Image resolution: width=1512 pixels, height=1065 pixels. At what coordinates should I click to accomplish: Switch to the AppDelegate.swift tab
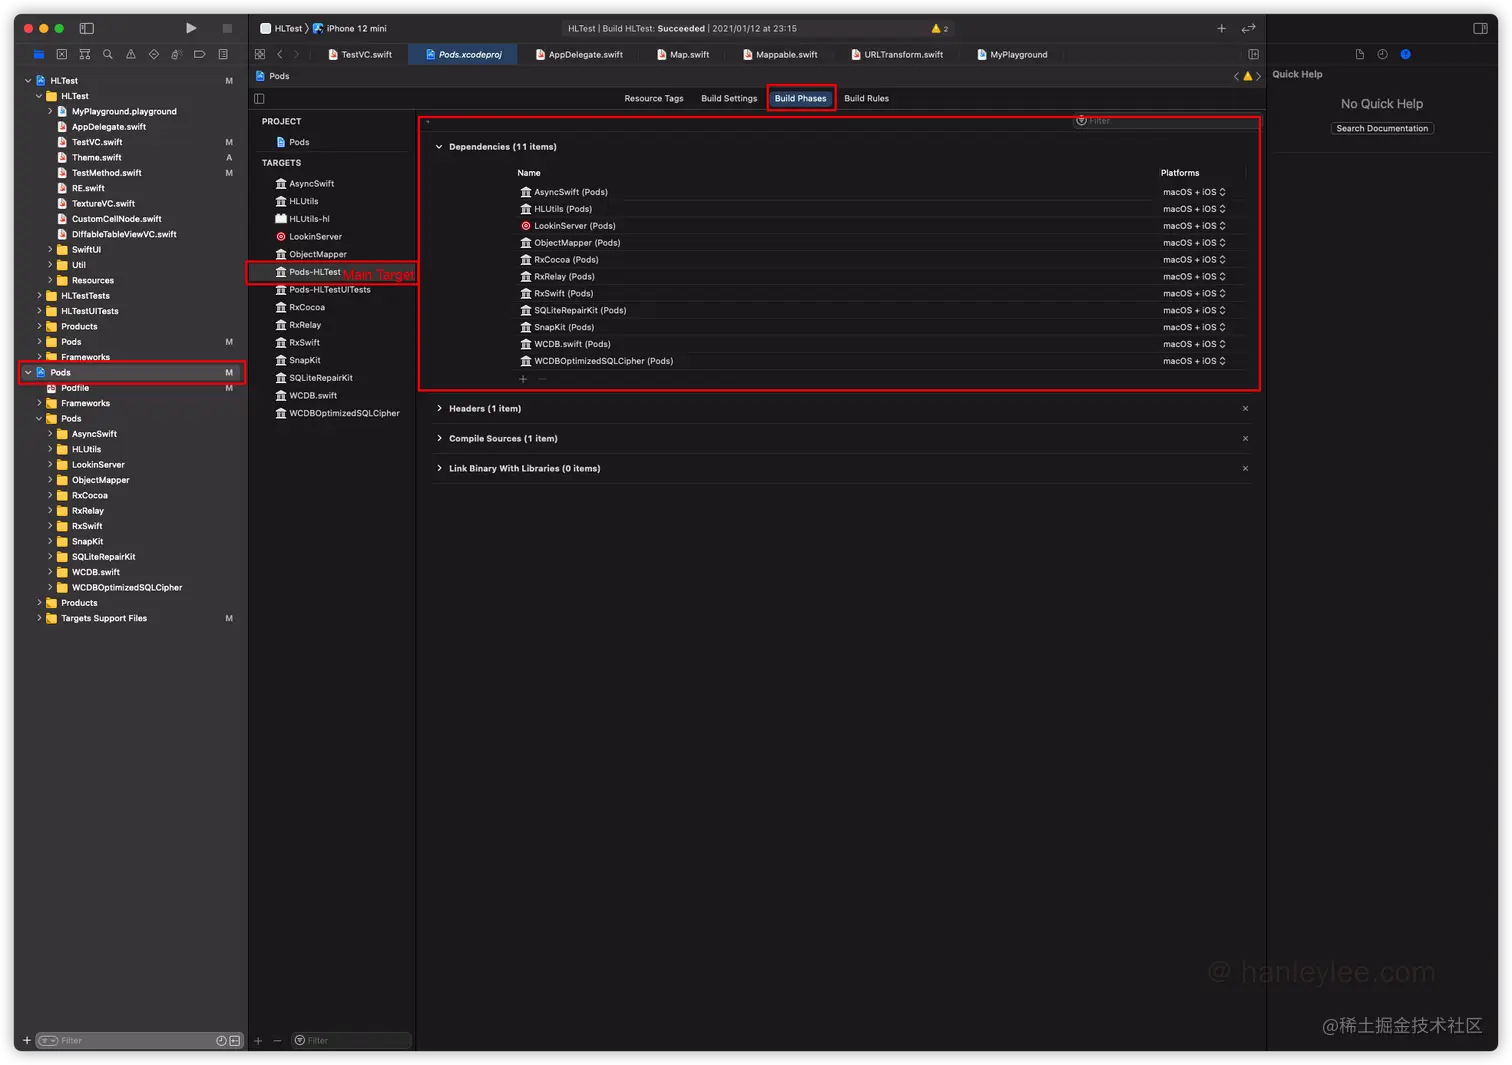pyautogui.click(x=579, y=54)
